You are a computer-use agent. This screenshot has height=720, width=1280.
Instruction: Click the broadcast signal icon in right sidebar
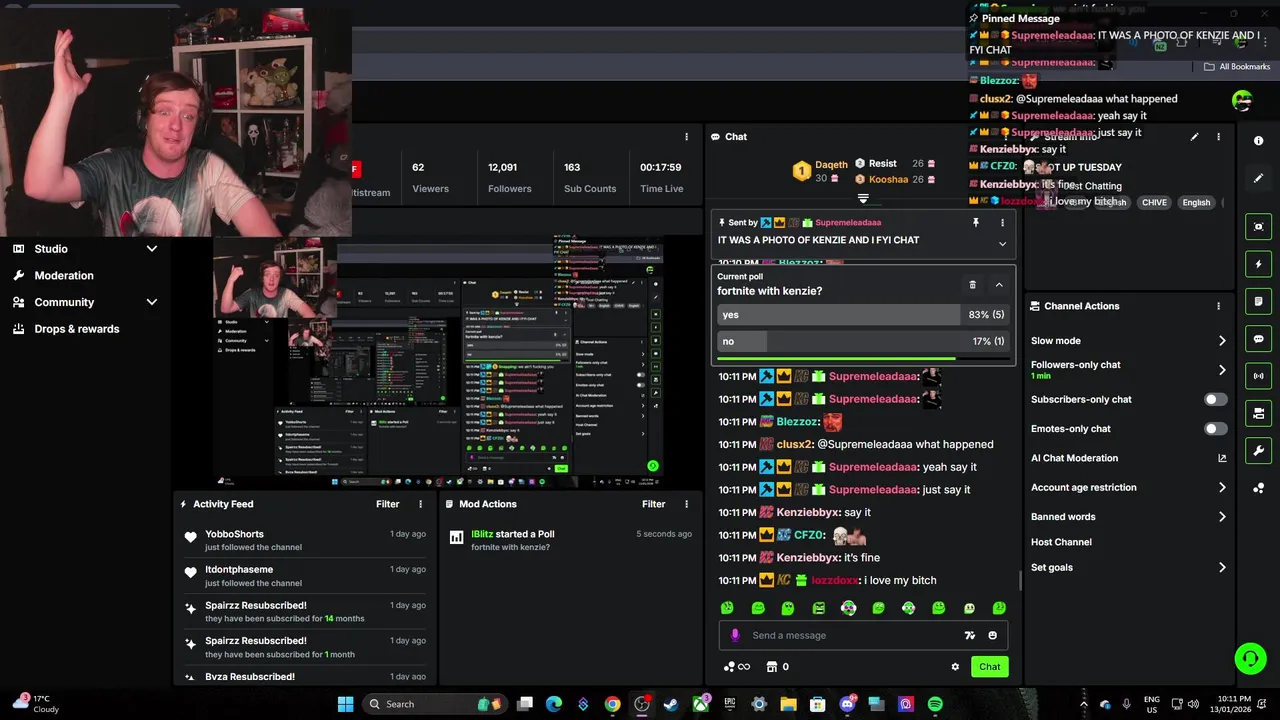click(1258, 376)
